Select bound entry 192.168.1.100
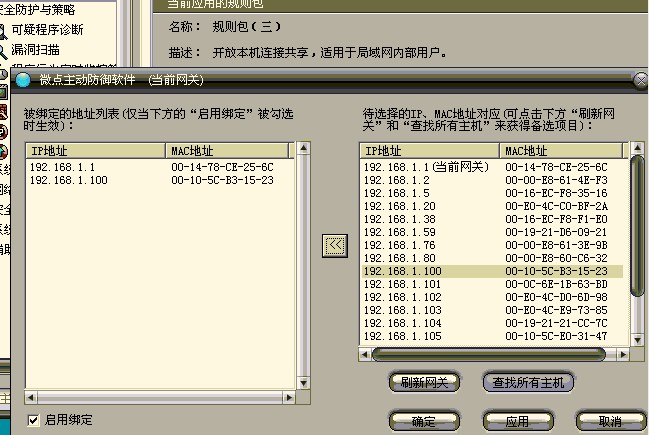Viewport: 649px width, 435px height. click(x=69, y=180)
